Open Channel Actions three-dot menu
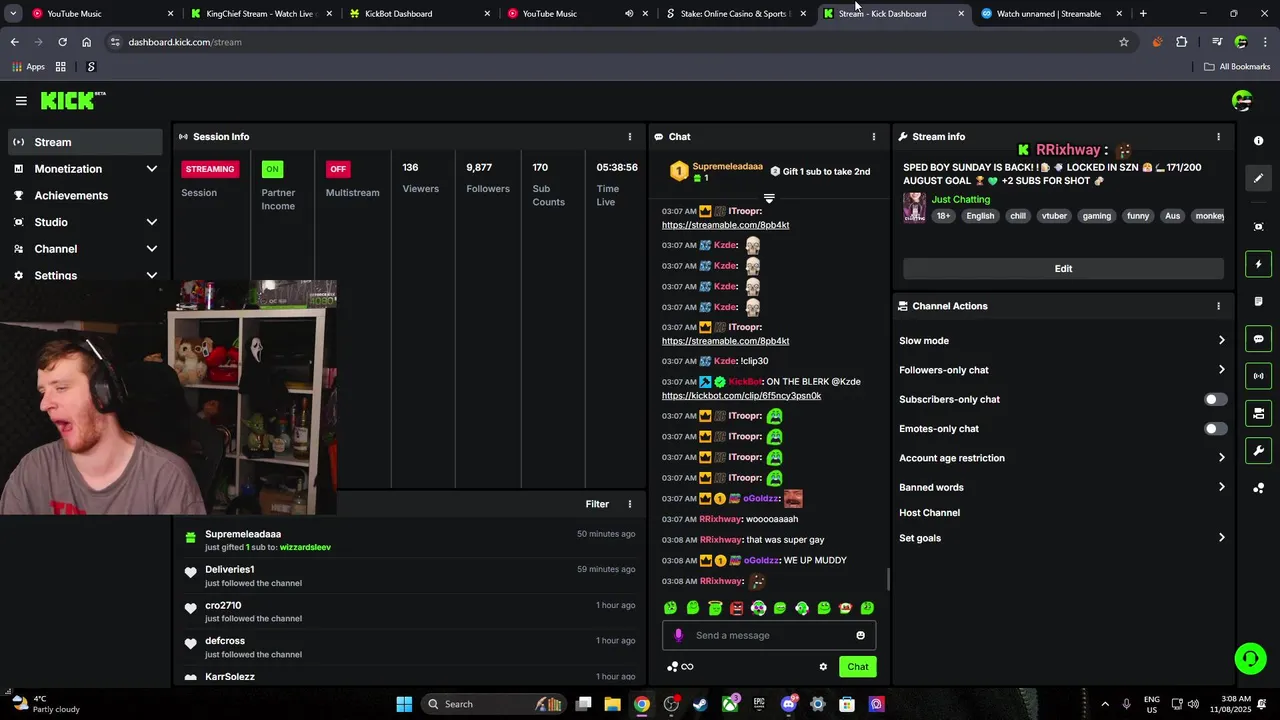The width and height of the screenshot is (1280, 720). point(1218,306)
